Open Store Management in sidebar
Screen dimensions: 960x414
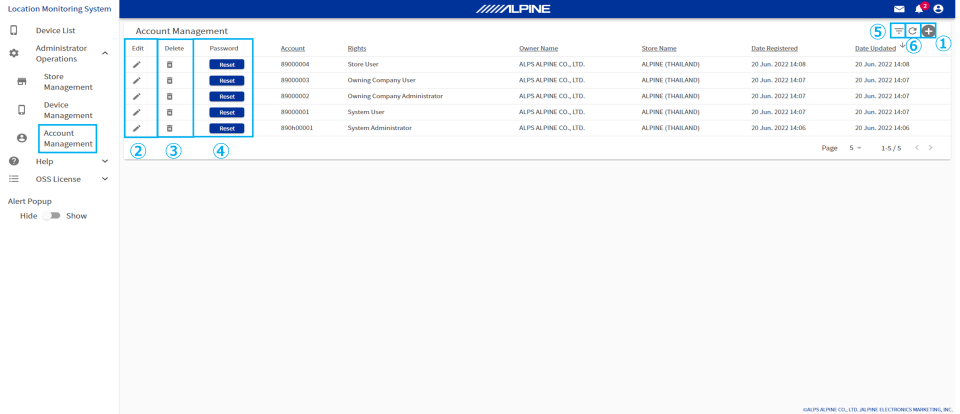[68, 81]
